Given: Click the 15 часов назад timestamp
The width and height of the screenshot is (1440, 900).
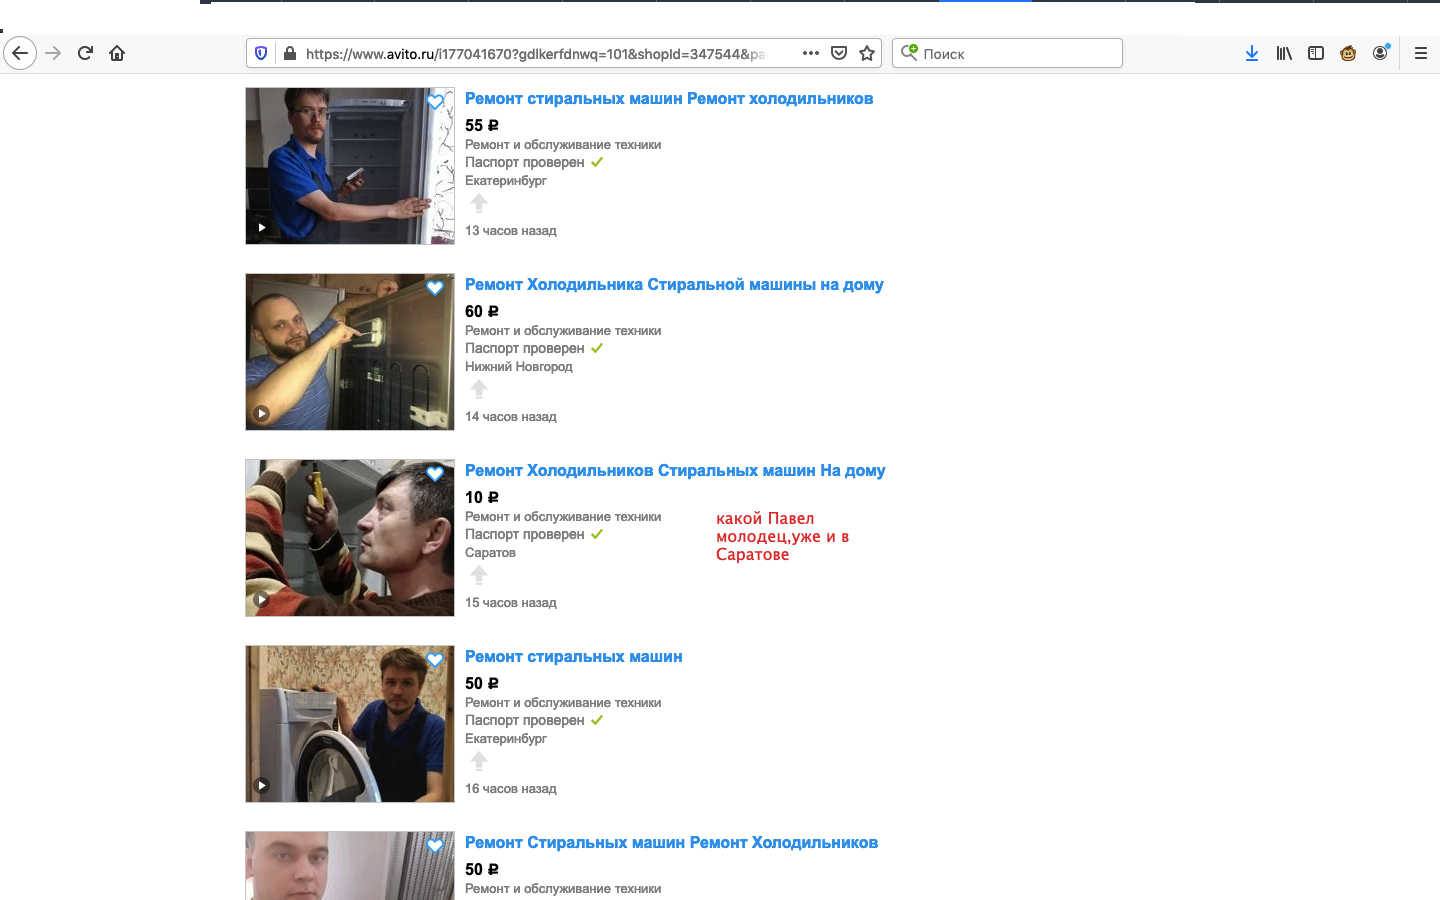Looking at the screenshot, I should click(511, 603).
